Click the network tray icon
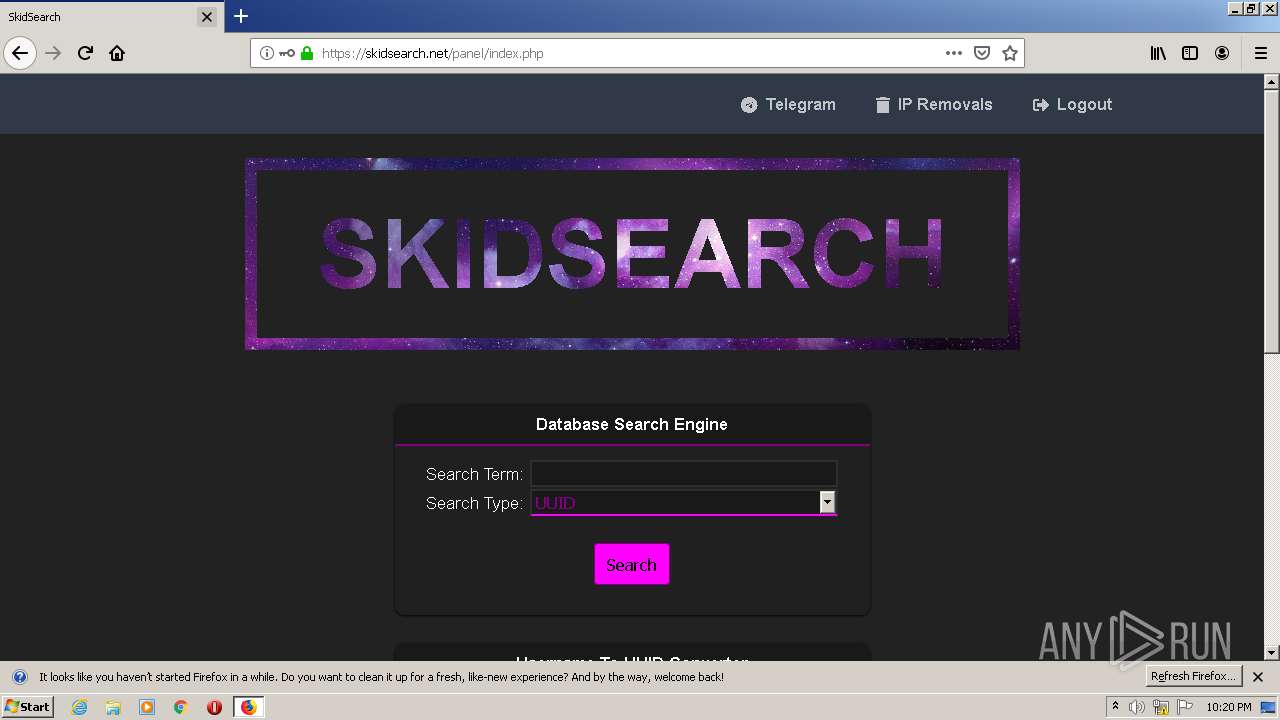Viewport: 1280px width, 720px height. click(1160, 708)
